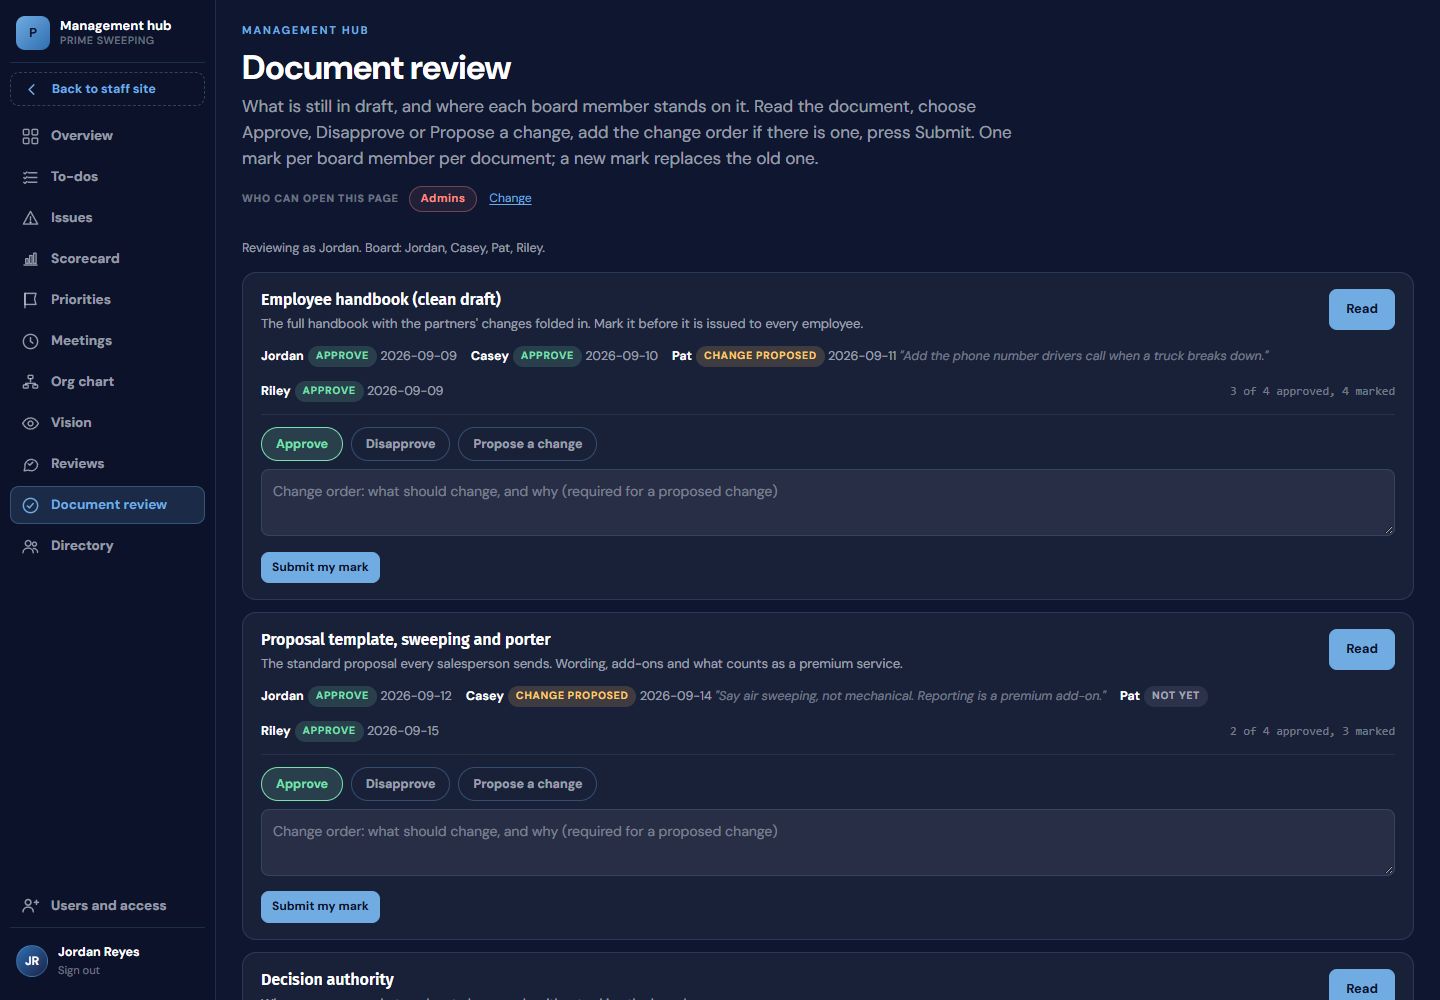Click Pat's truck breakdown change comment
This screenshot has height=1000, width=1440.
1084,356
